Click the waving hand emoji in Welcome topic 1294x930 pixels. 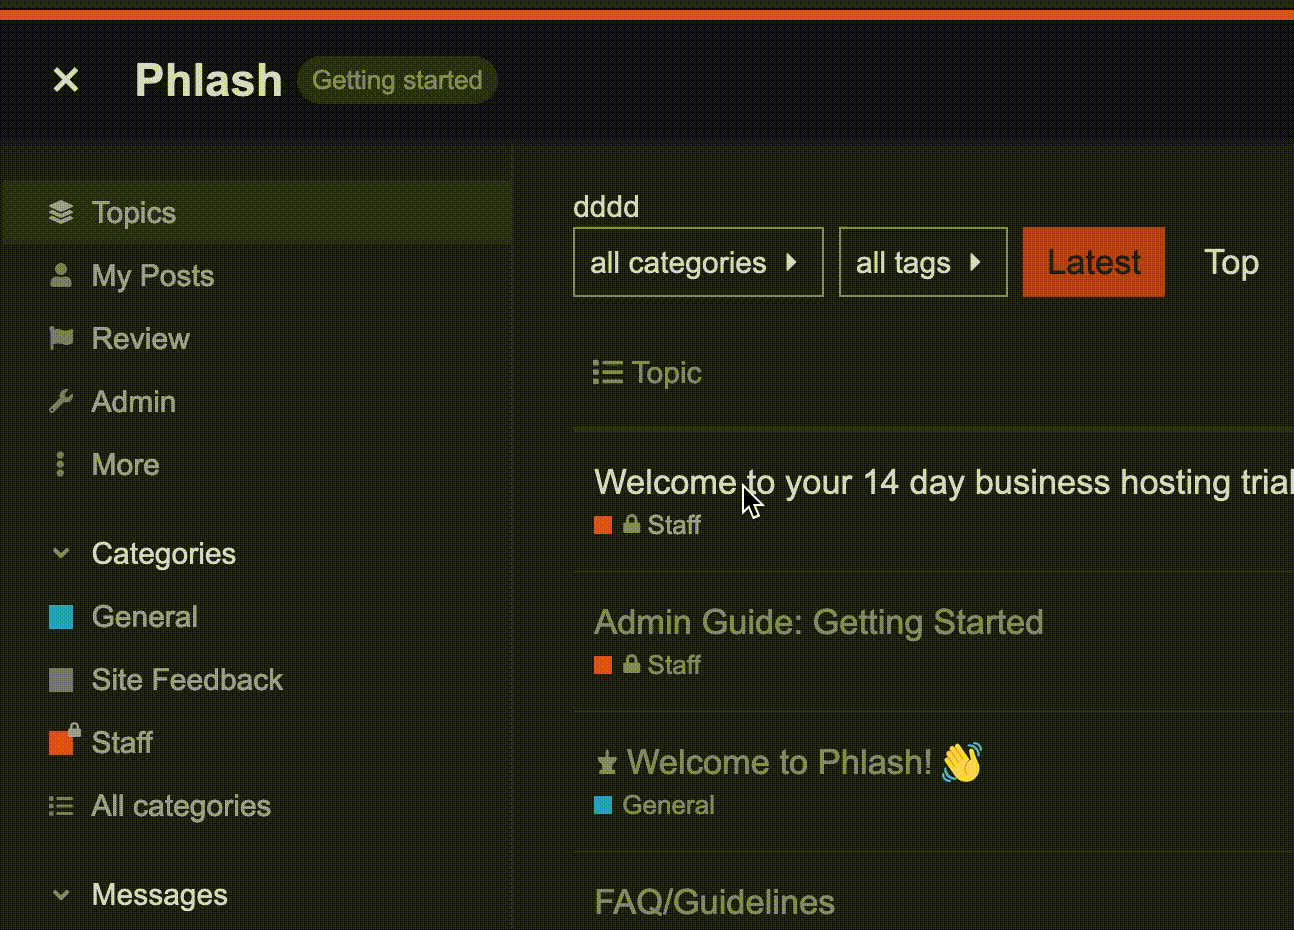click(x=962, y=762)
